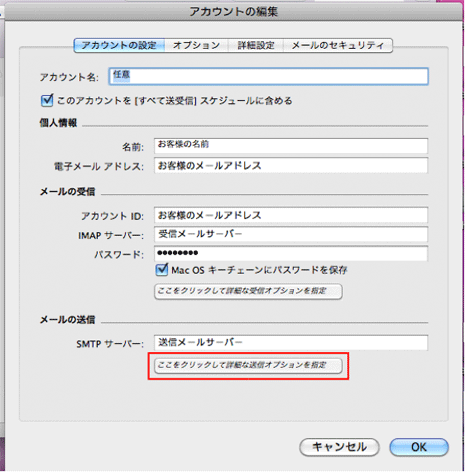
Task: Select the メールのセキュリティ tab
Action: click(x=338, y=45)
